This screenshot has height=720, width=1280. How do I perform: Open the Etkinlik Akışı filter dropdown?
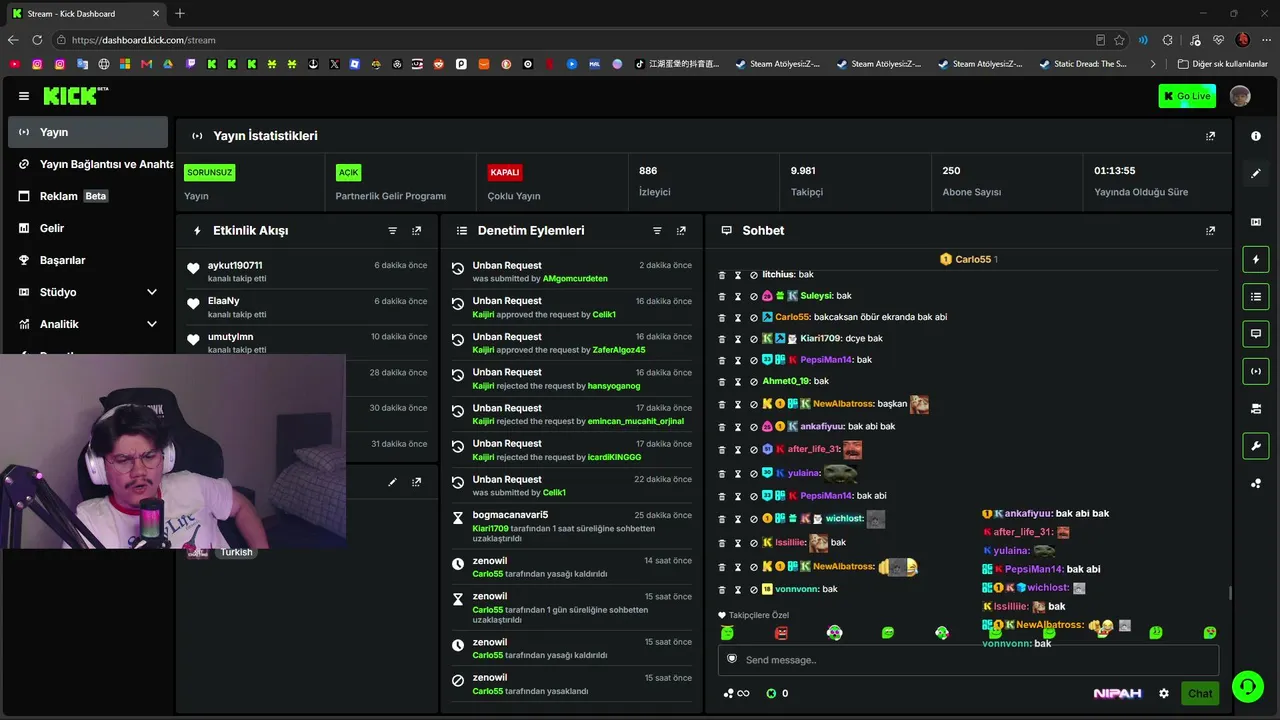[392, 231]
